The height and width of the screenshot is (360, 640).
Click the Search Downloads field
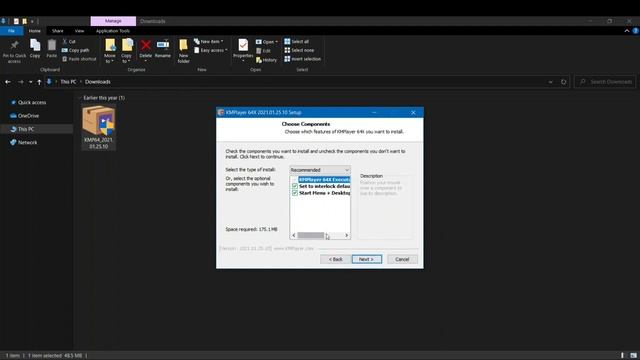[x=605, y=82]
